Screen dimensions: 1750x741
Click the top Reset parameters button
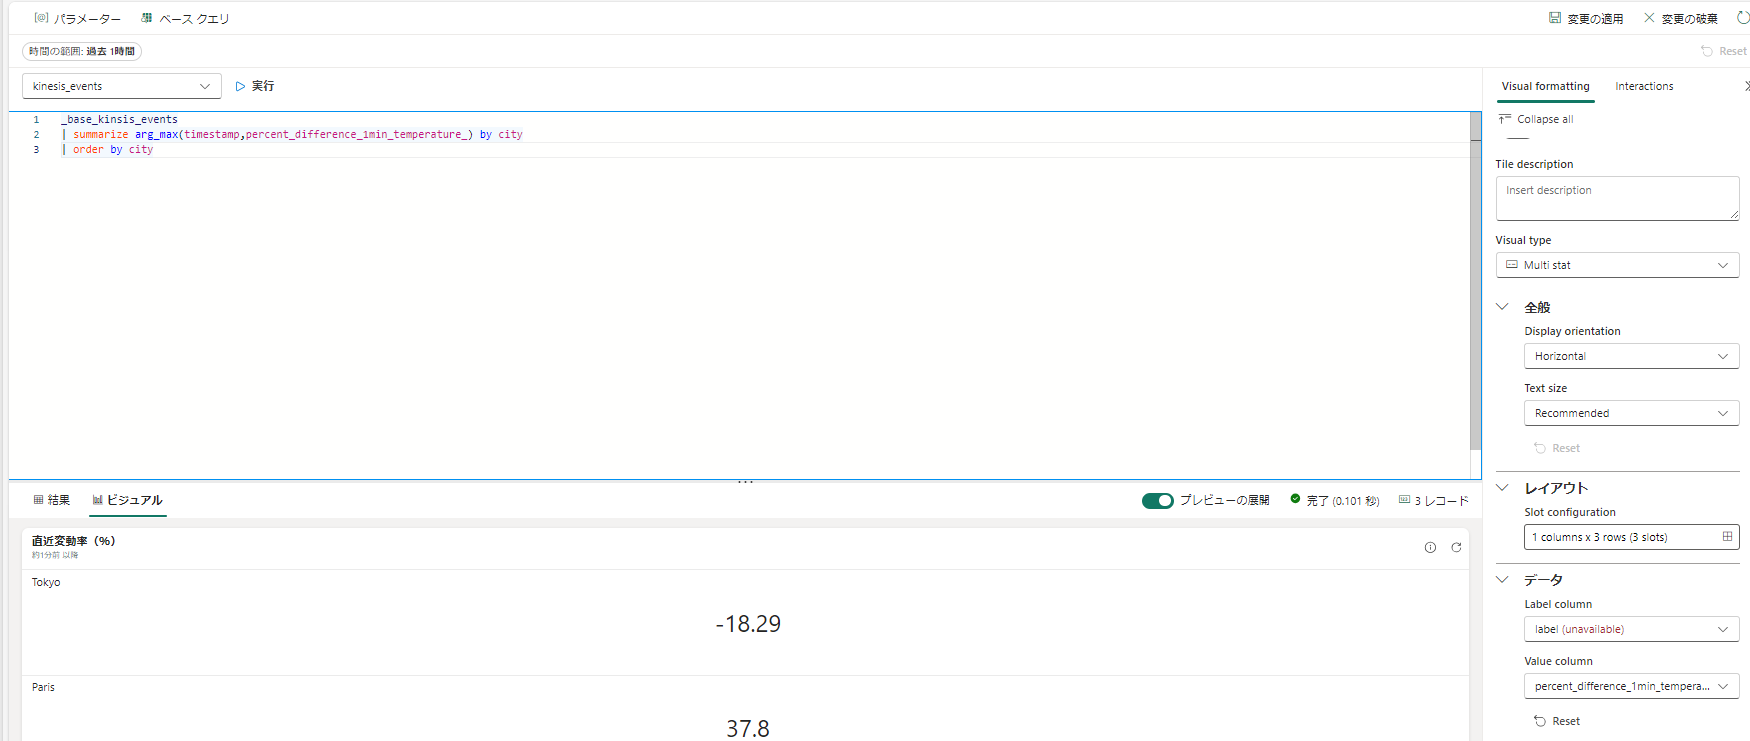coord(1724,51)
